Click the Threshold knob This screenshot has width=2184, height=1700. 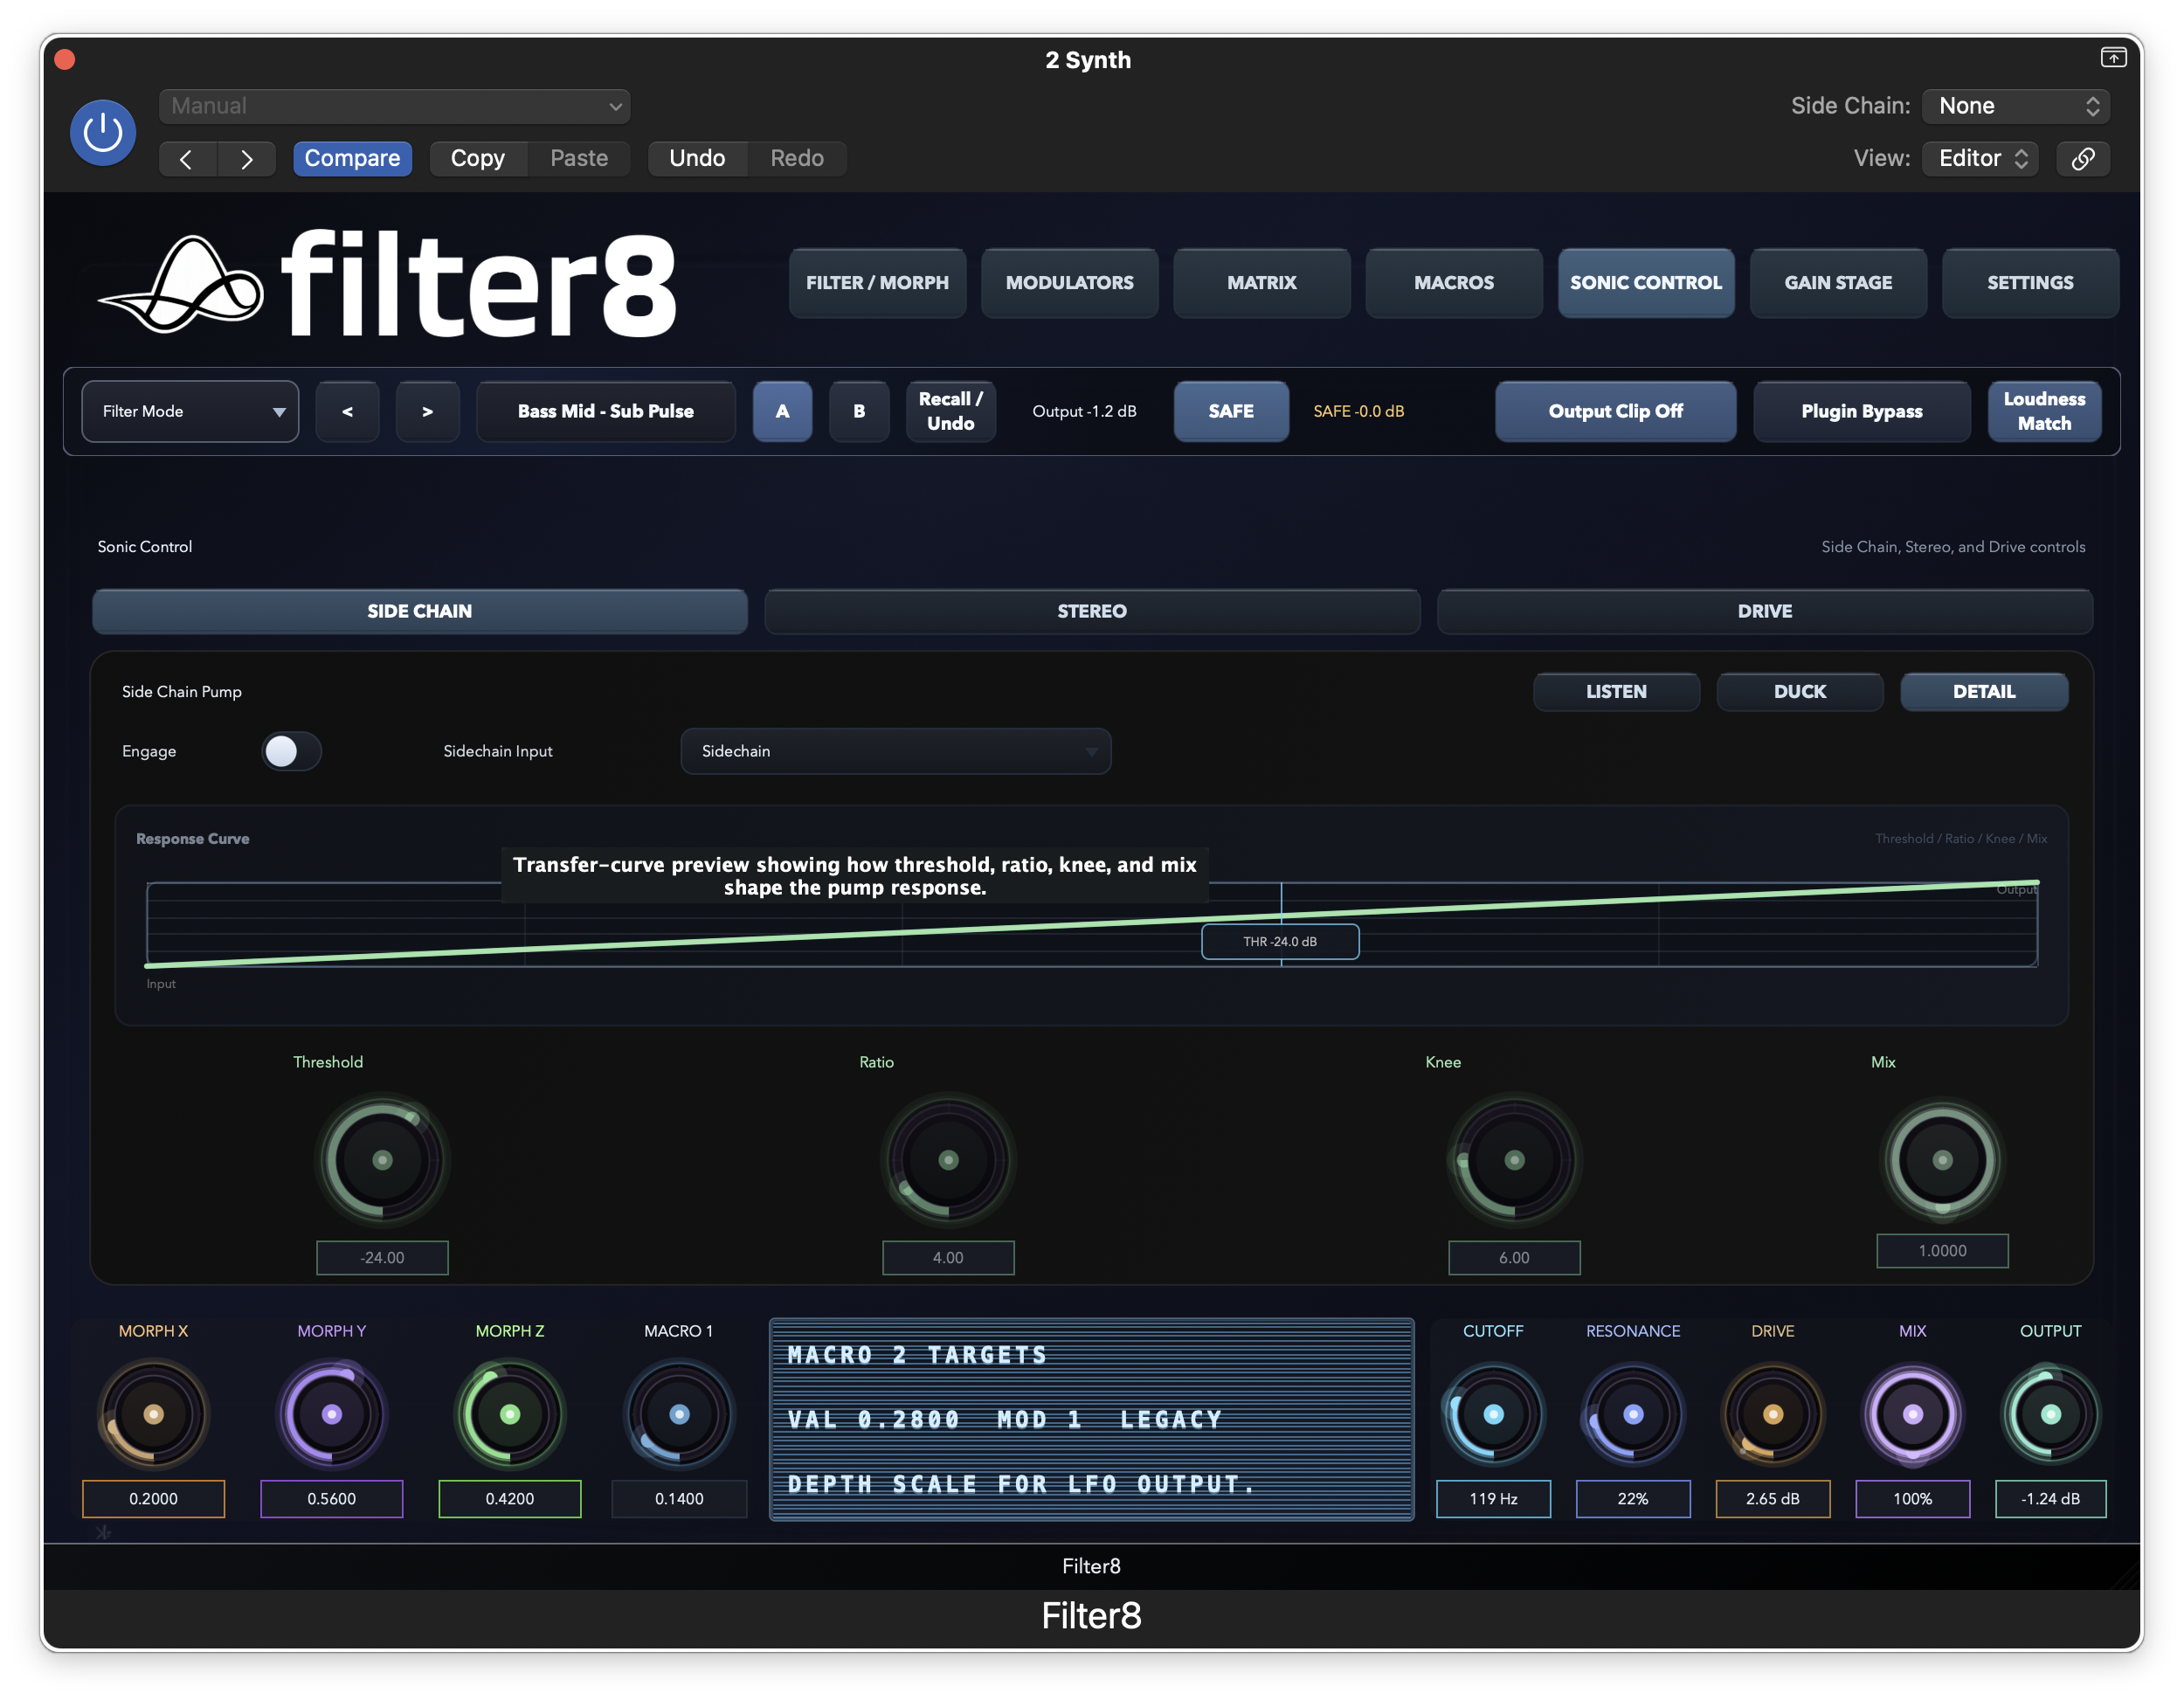(382, 1160)
